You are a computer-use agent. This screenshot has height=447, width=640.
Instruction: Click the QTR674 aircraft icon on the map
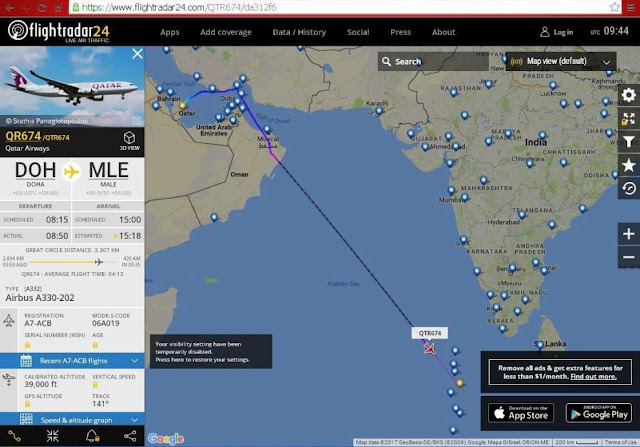[x=429, y=349]
